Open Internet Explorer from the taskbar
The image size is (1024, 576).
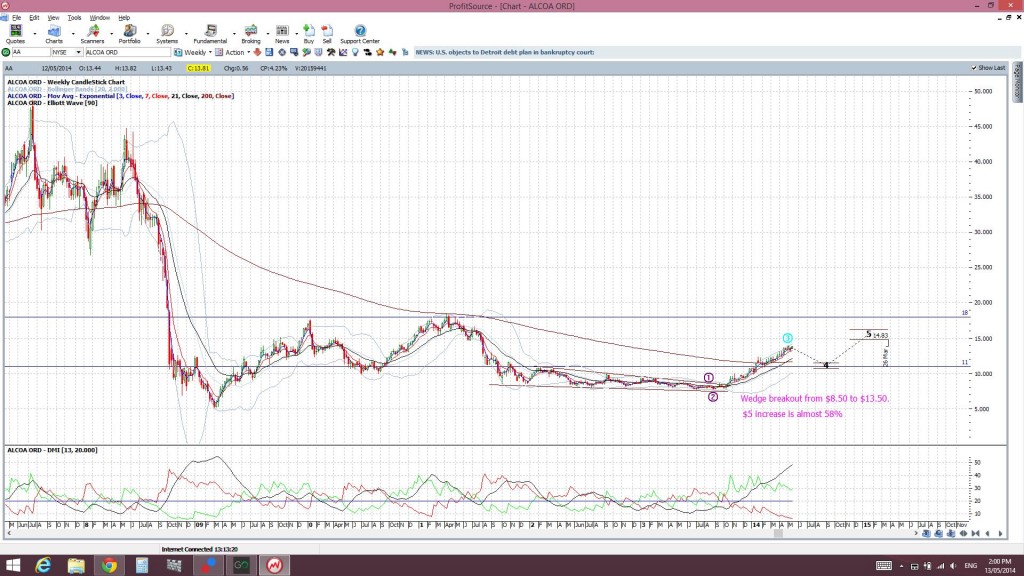(x=43, y=565)
